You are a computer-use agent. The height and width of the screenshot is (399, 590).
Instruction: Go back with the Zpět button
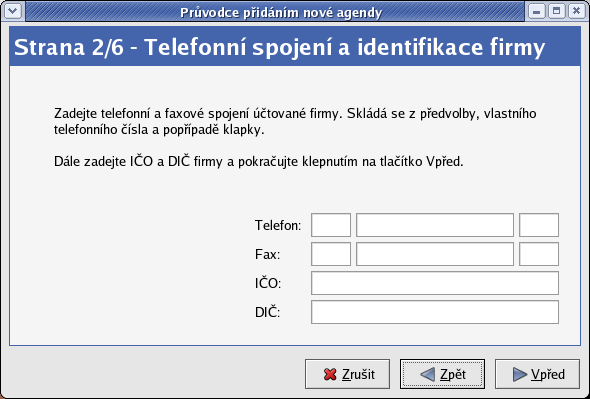pyautogui.click(x=442, y=374)
